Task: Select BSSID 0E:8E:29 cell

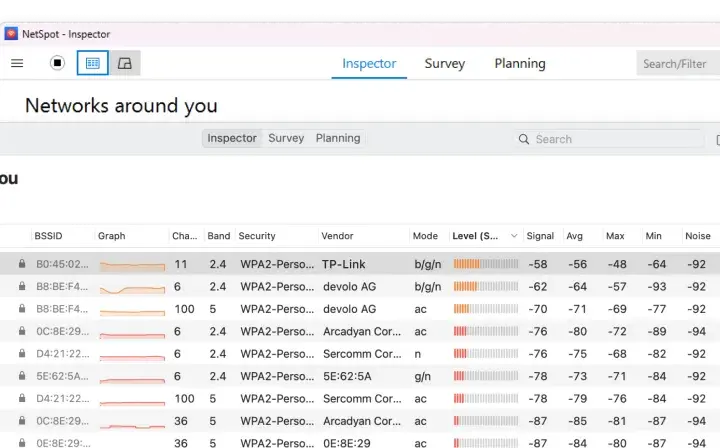Action: pyautogui.click(x=63, y=443)
